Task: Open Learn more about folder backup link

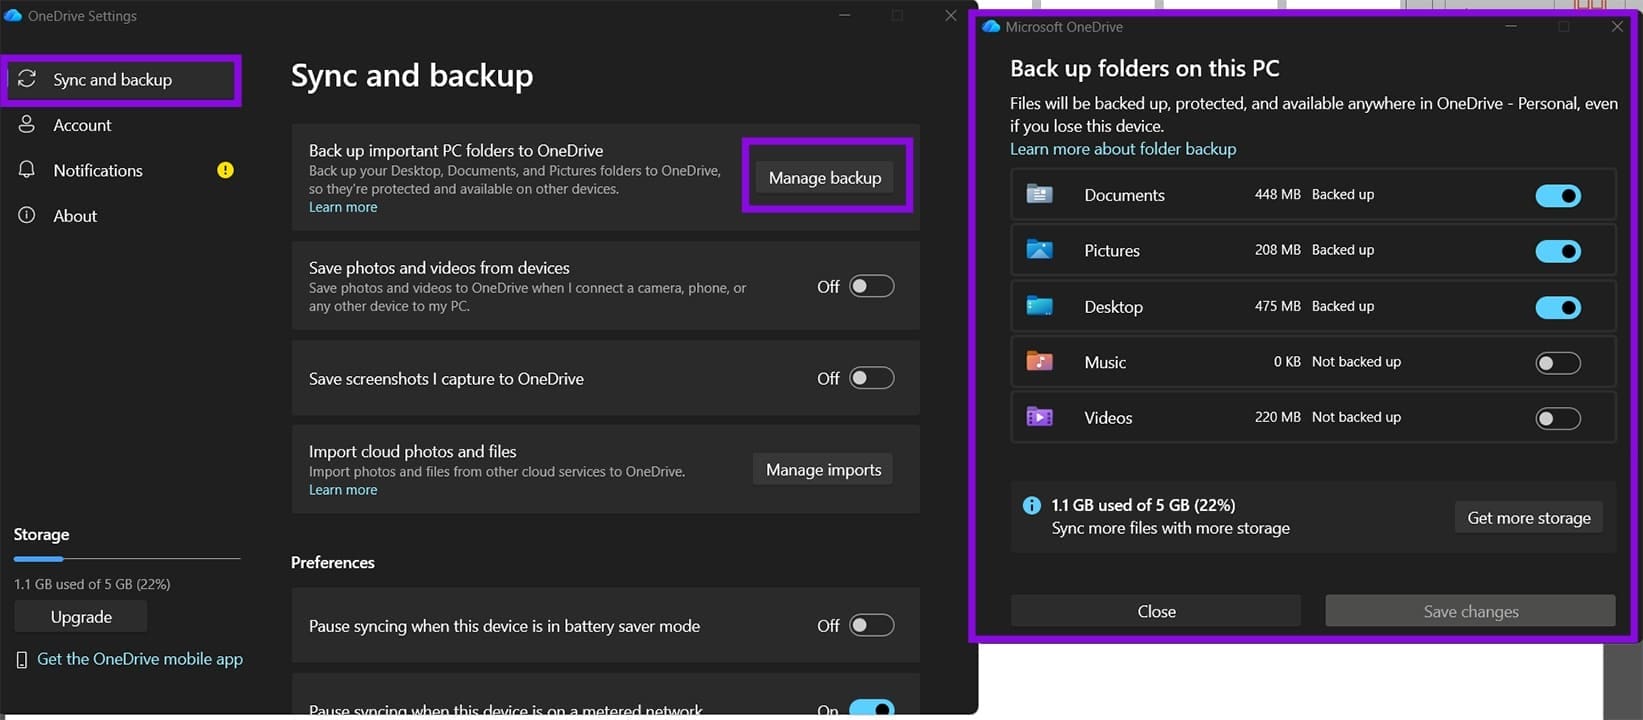Action: coord(1123,149)
